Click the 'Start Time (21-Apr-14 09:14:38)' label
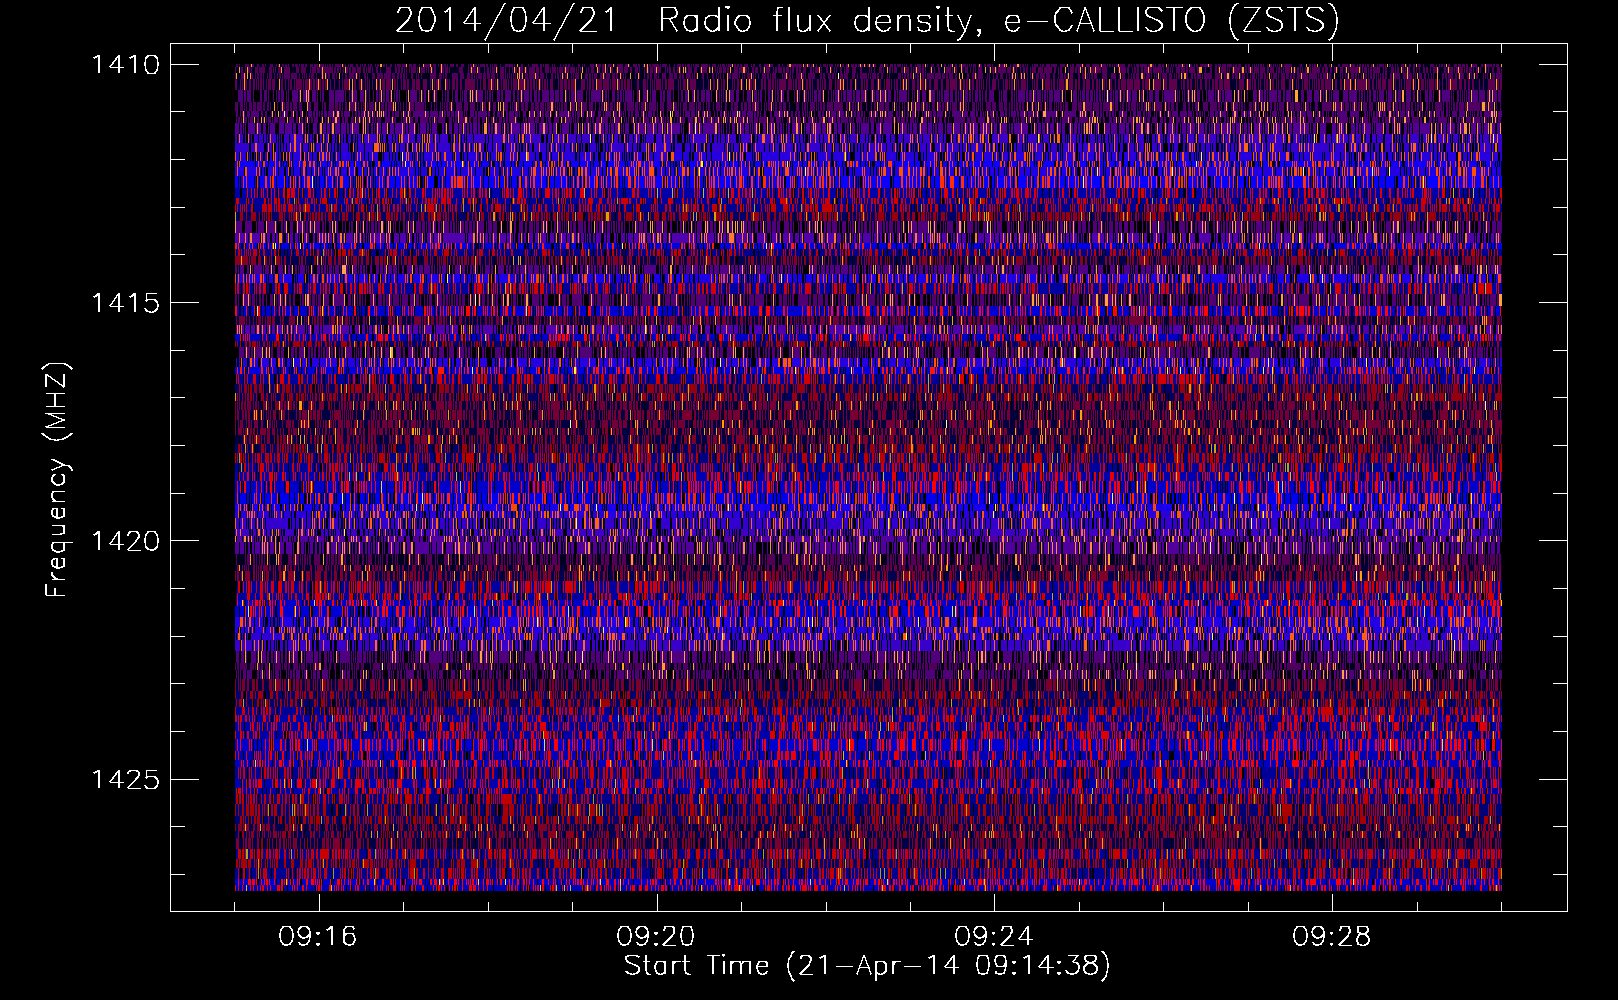 click(867, 966)
